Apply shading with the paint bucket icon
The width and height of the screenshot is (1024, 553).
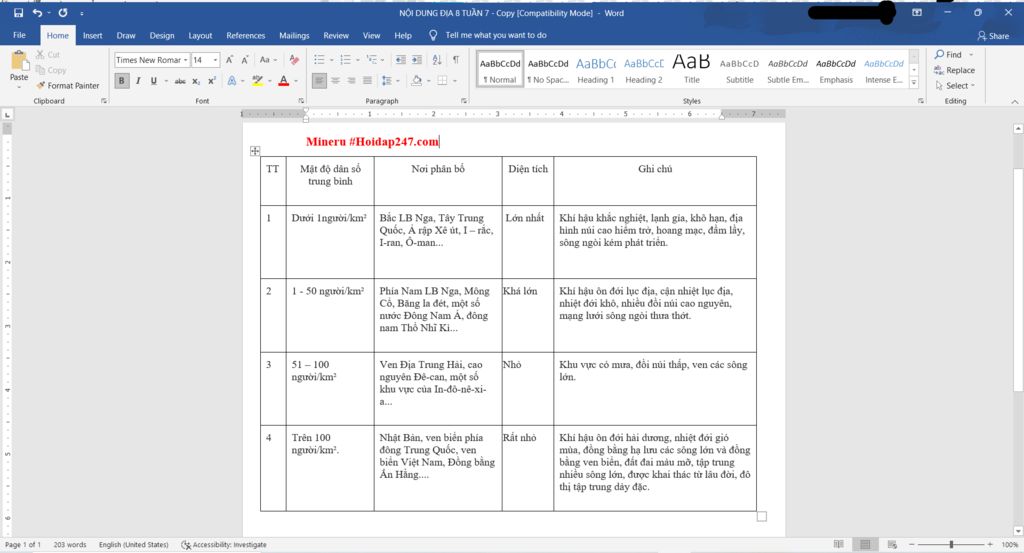coord(416,81)
